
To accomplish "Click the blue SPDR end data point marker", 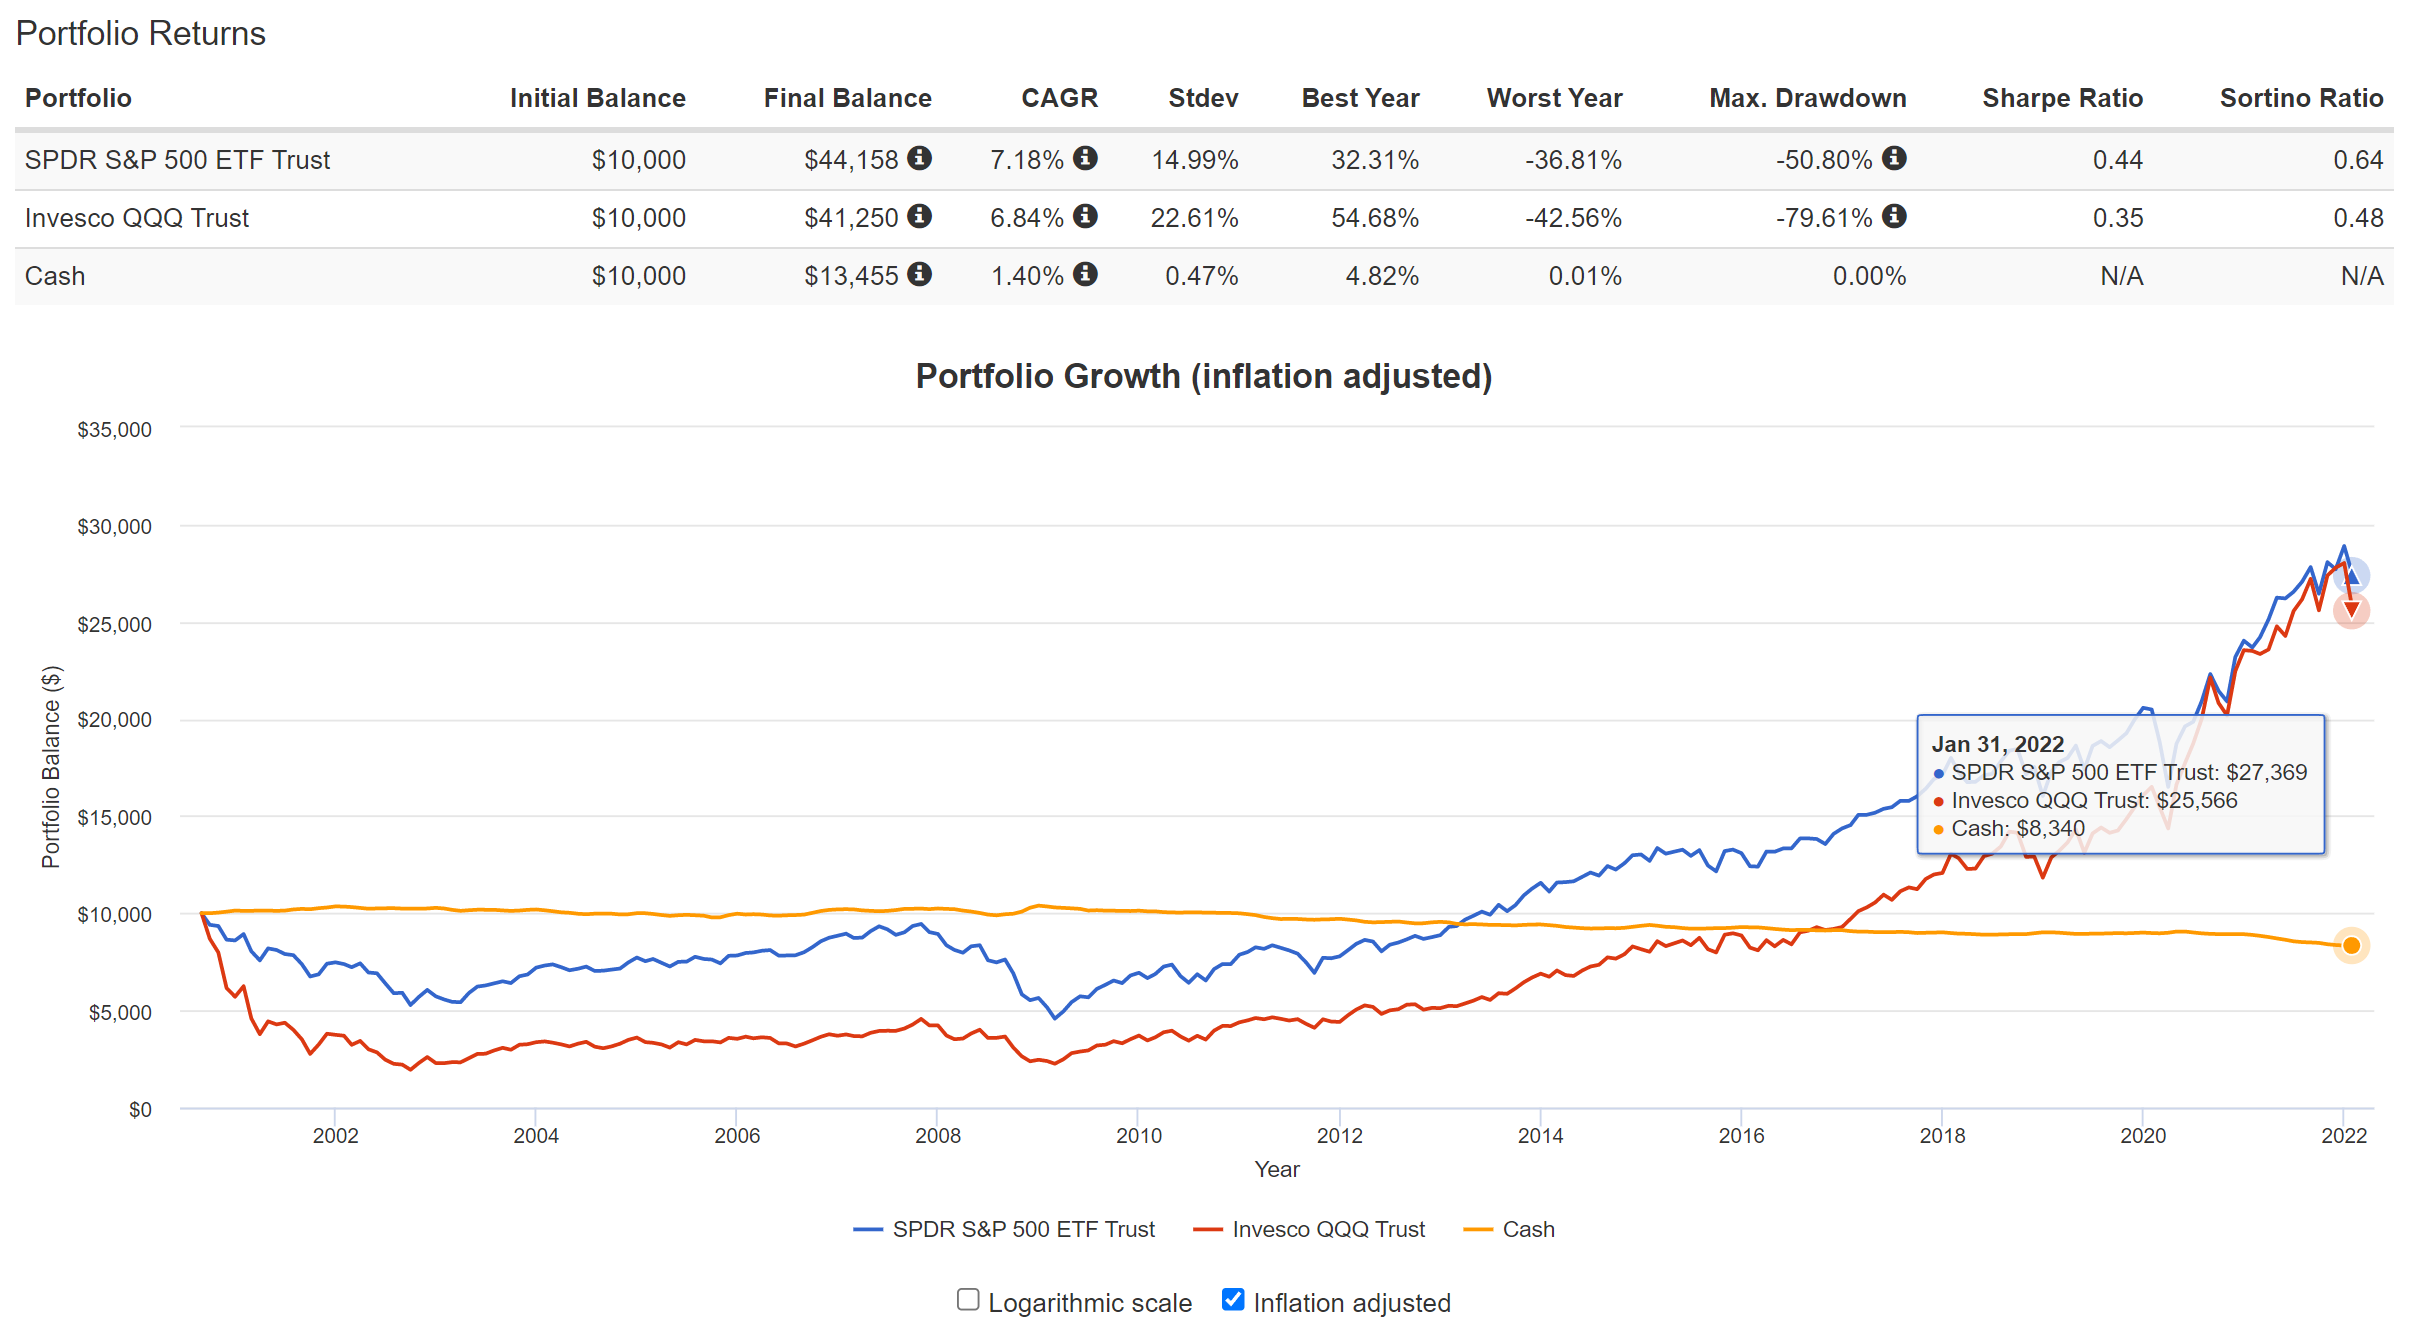I will (x=2352, y=576).
